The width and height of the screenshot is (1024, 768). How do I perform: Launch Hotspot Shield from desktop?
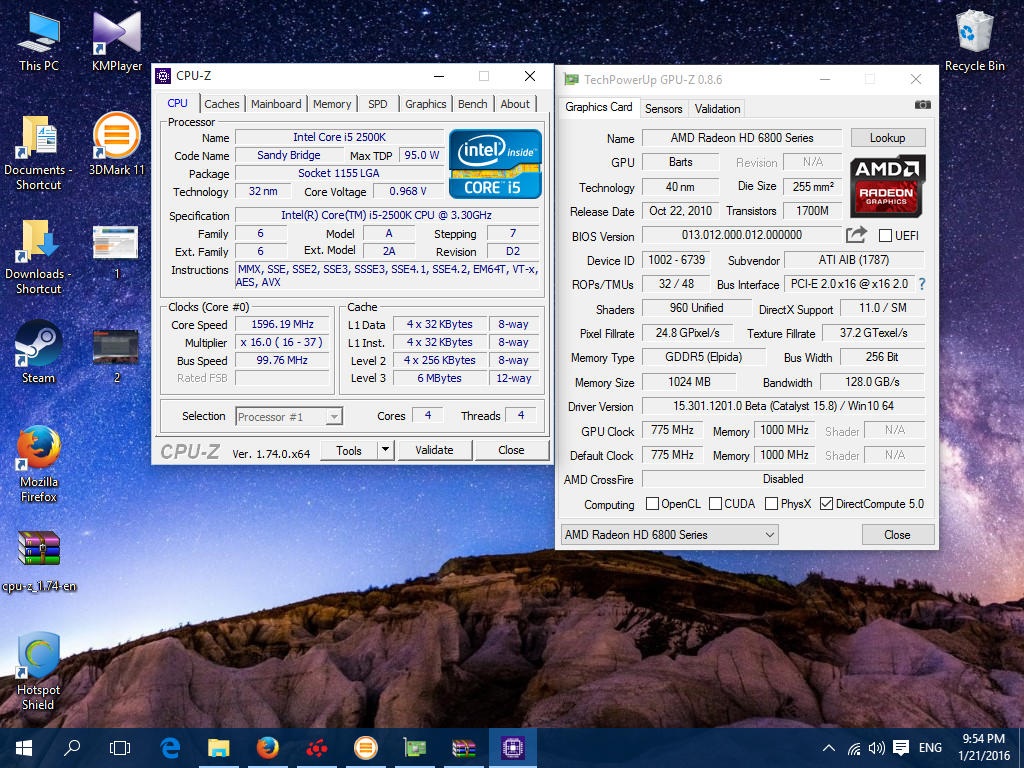coord(39,671)
